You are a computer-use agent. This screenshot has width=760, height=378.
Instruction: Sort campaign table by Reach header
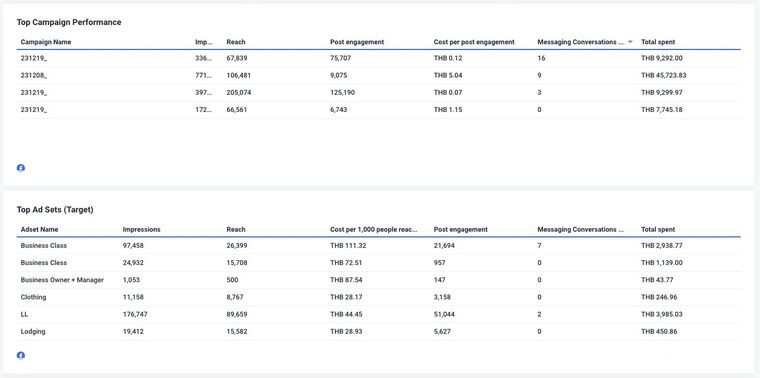[236, 42]
